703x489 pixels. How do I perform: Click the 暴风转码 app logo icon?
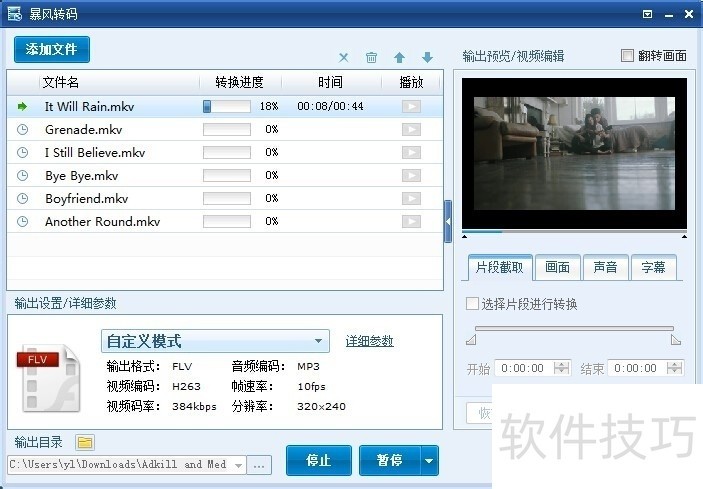(x=14, y=14)
